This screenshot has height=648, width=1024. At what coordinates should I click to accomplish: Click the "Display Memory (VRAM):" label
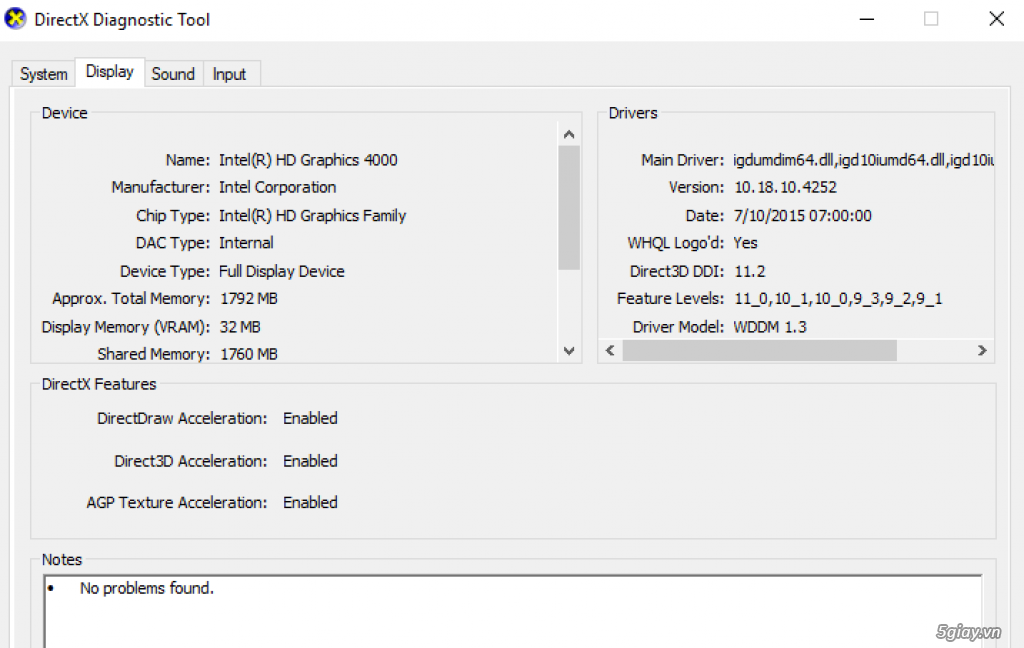point(126,327)
